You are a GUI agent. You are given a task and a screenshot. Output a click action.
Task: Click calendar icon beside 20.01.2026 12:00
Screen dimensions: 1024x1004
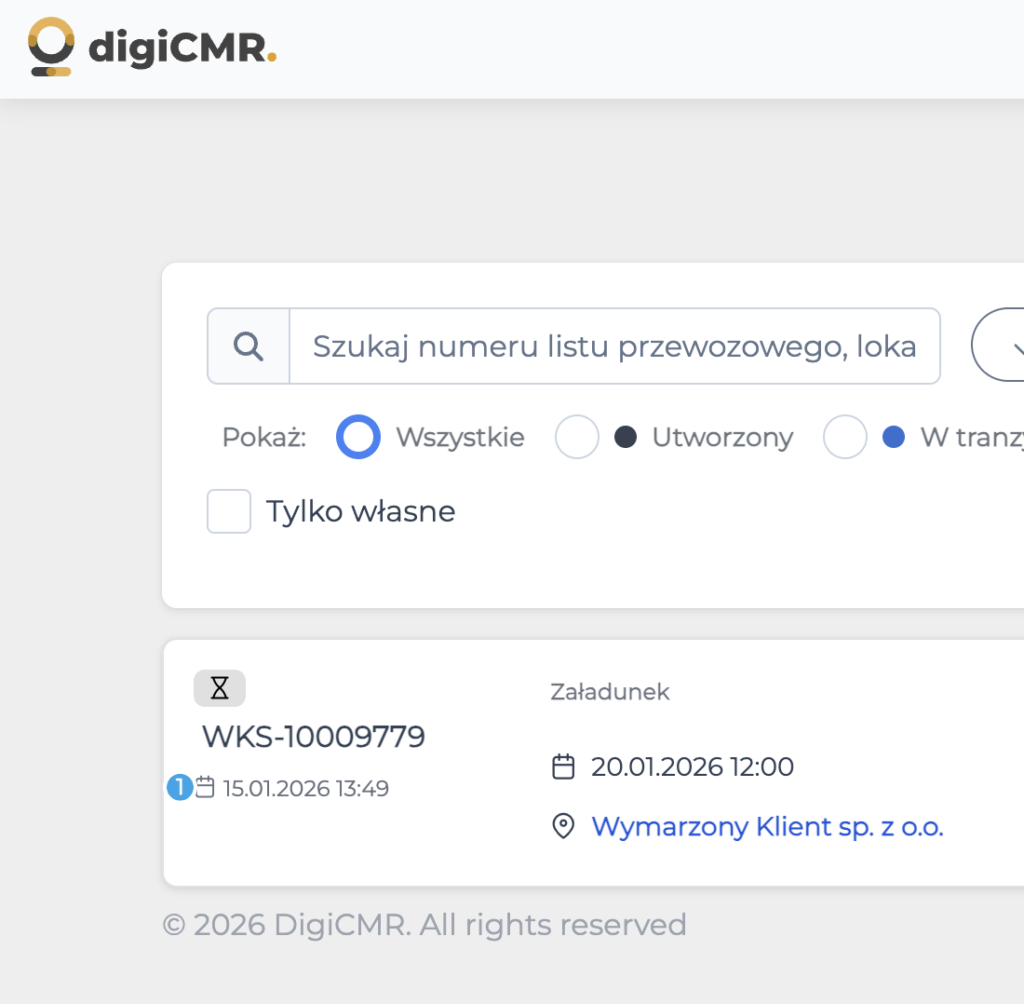tap(564, 767)
